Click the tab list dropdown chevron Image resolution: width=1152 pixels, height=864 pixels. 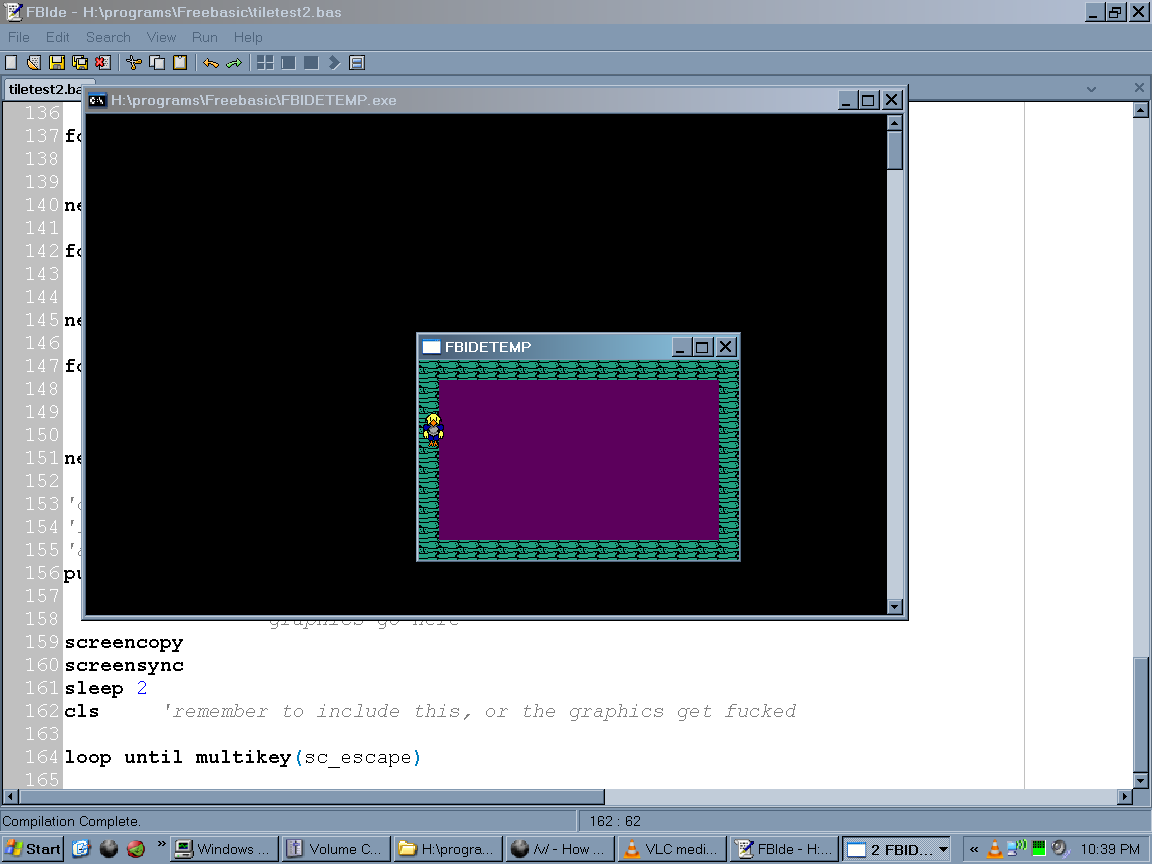1091,89
